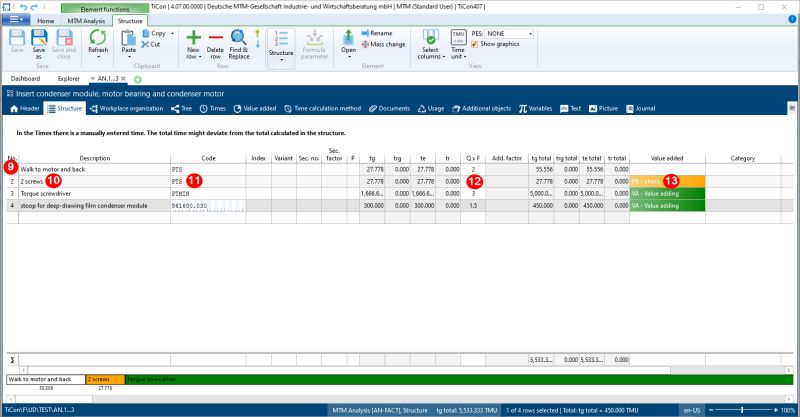Select row Walk to motor and back
800x417 pixels.
pyautogui.click(x=399, y=169)
